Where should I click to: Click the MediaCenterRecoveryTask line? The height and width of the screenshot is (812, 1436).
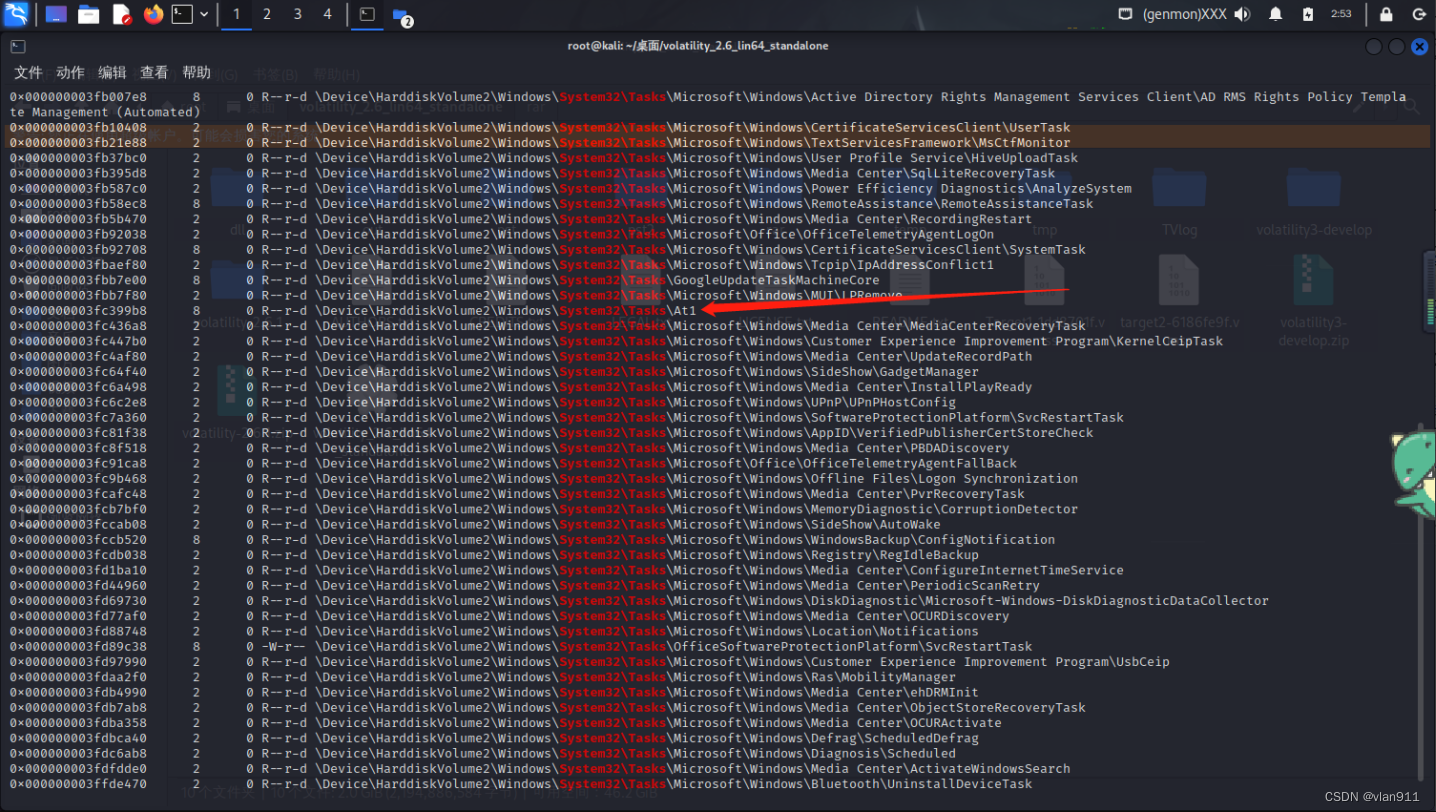point(548,326)
